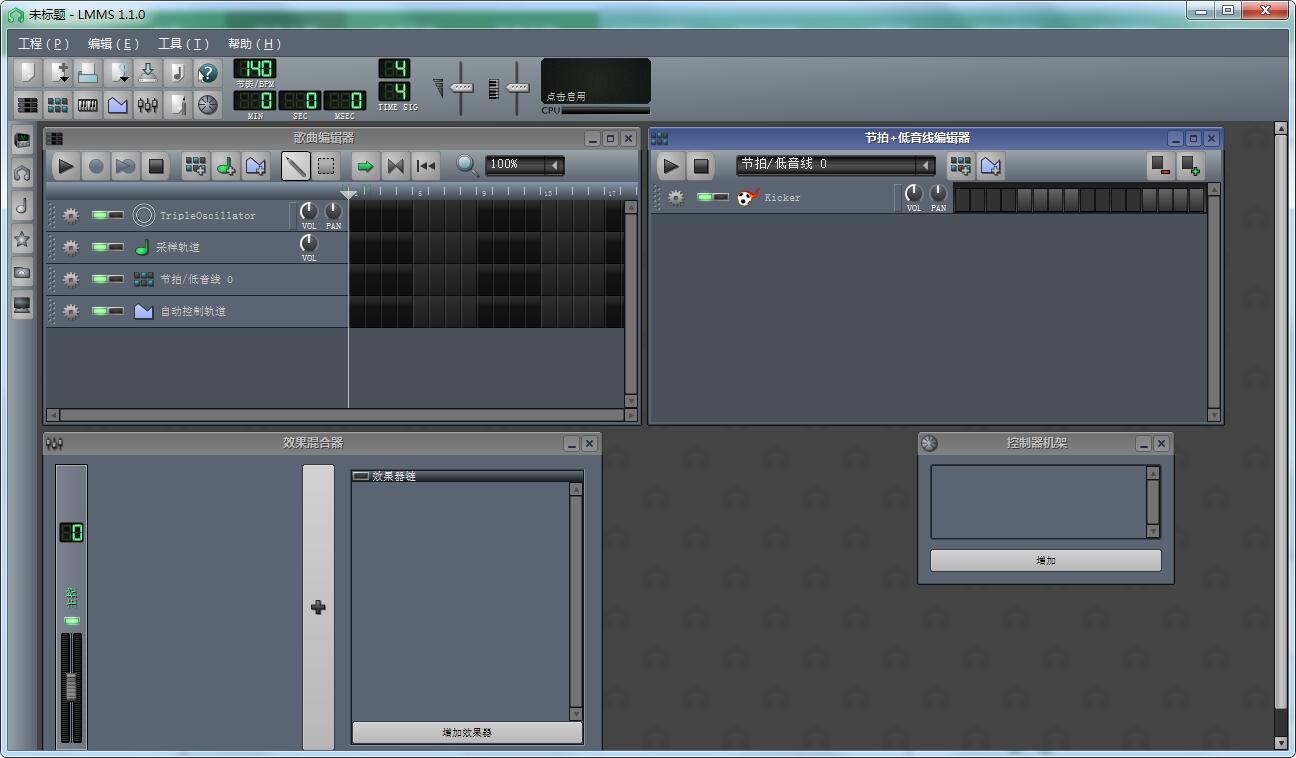The height and width of the screenshot is (758, 1296).
Task: Toggle the 效果器链 effects chain LED
Action: click(x=361, y=476)
